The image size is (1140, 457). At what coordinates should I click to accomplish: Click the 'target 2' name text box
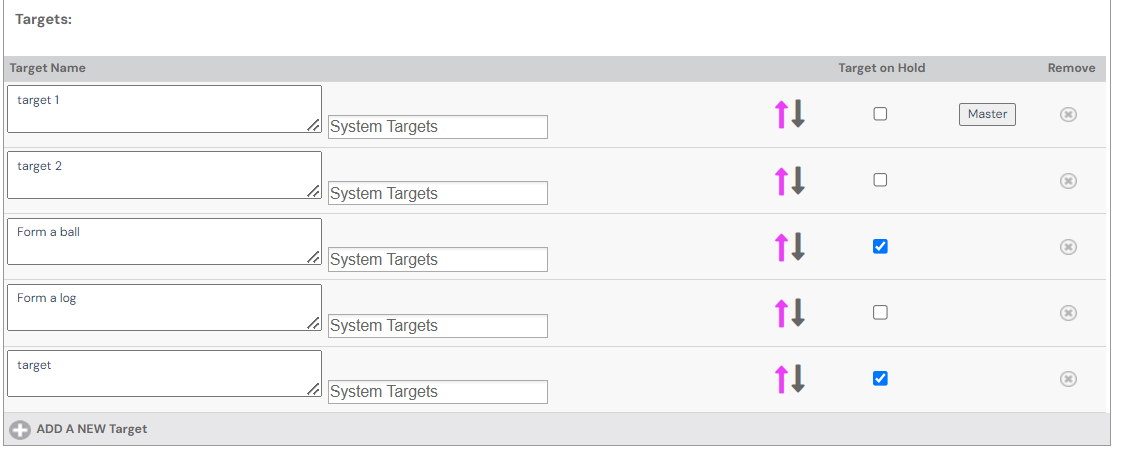164,175
